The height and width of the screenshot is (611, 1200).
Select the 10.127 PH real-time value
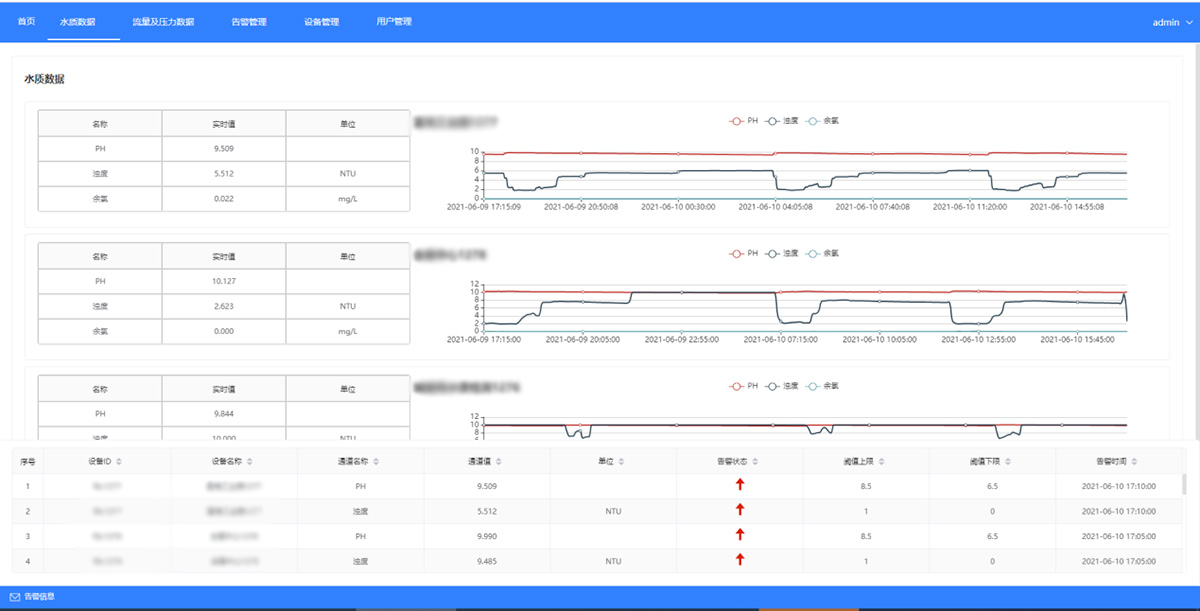pyautogui.click(x=223, y=281)
